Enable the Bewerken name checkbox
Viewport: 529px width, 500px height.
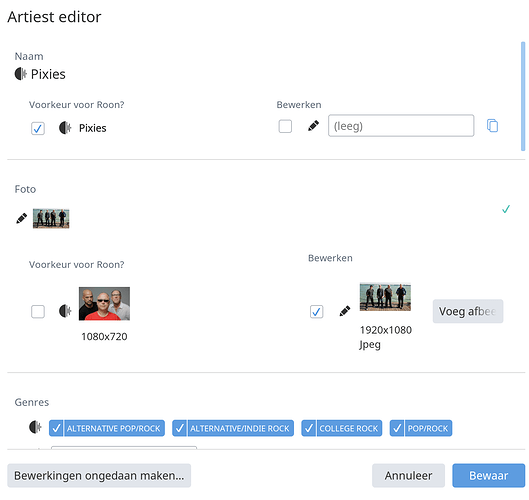[x=285, y=127]
